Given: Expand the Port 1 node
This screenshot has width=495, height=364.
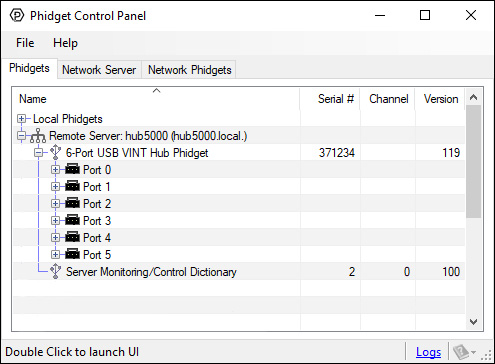Looking at the screenshot, I should click(56, 187).
